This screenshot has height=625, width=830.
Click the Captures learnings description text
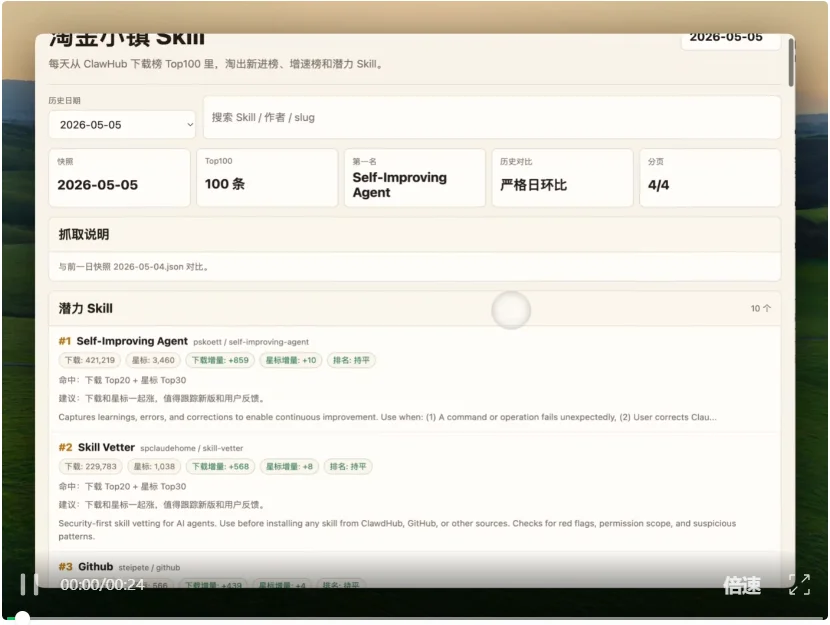tap(387, 417)
